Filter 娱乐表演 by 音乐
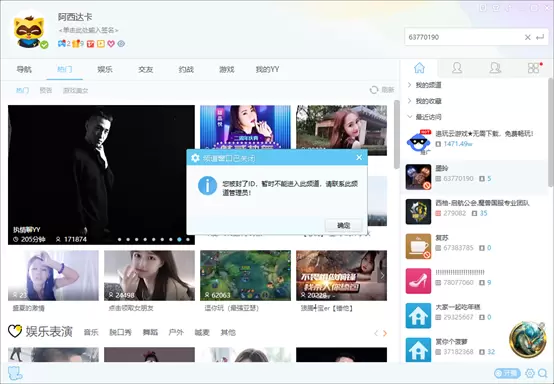 91,332
